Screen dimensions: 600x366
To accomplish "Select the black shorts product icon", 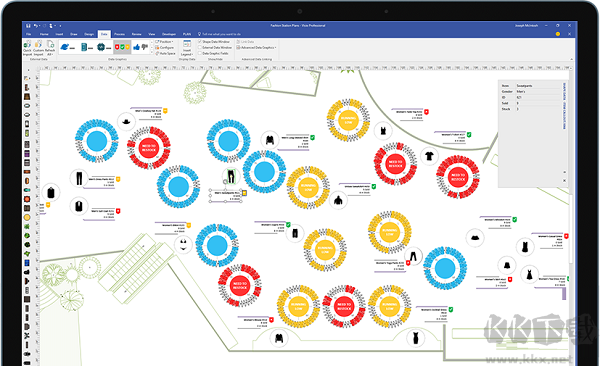I will (295, 233).
